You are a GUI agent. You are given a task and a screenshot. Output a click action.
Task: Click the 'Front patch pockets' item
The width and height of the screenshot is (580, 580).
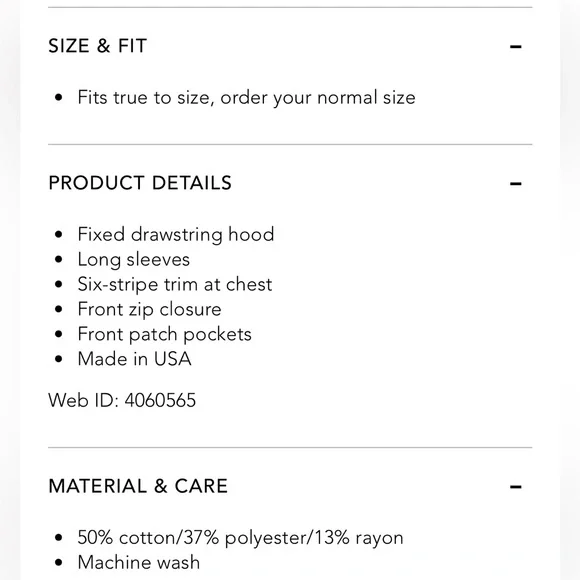[x=165, y=334]
